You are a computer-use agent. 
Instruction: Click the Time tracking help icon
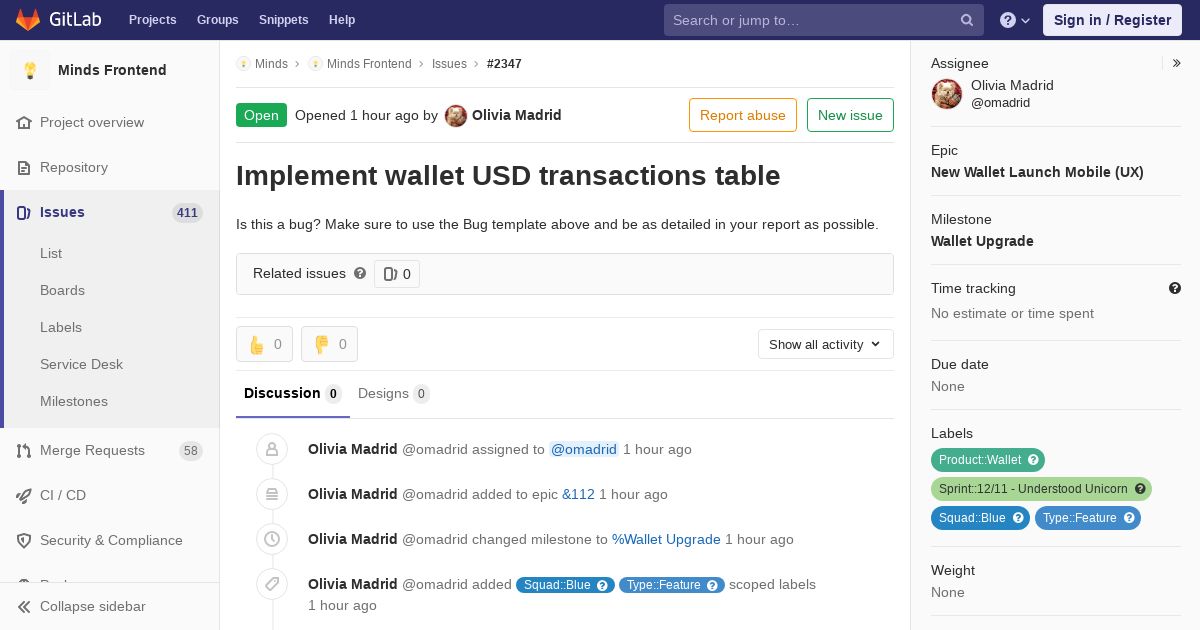pyautogui.click(x=1175, y=288)
